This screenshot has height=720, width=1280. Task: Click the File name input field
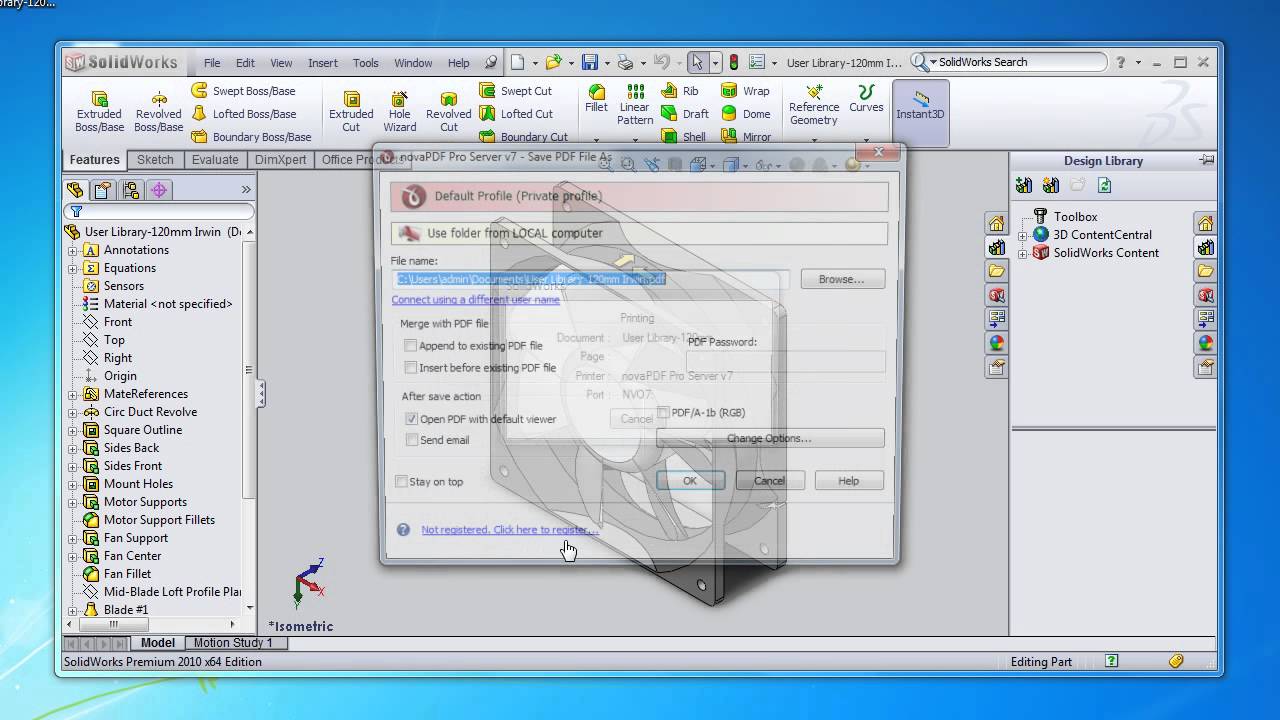click(590, 280)
